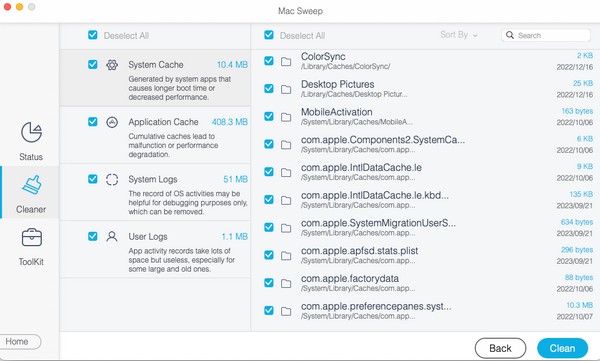The width and height of the screenshot is (600, 361).
Task: Uncheck the ColorSync item checkbox
Action: [269, 60]
